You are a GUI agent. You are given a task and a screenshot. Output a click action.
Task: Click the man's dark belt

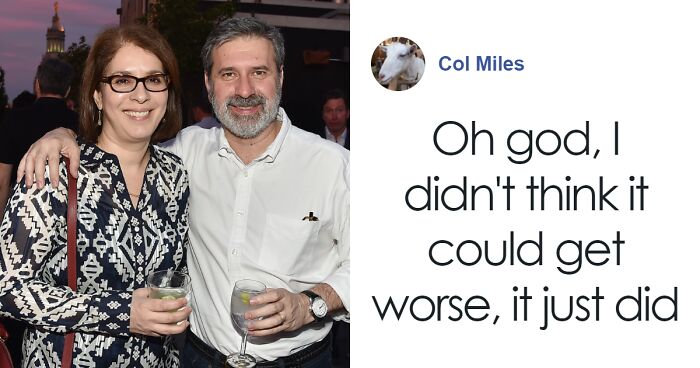(259, 351)
